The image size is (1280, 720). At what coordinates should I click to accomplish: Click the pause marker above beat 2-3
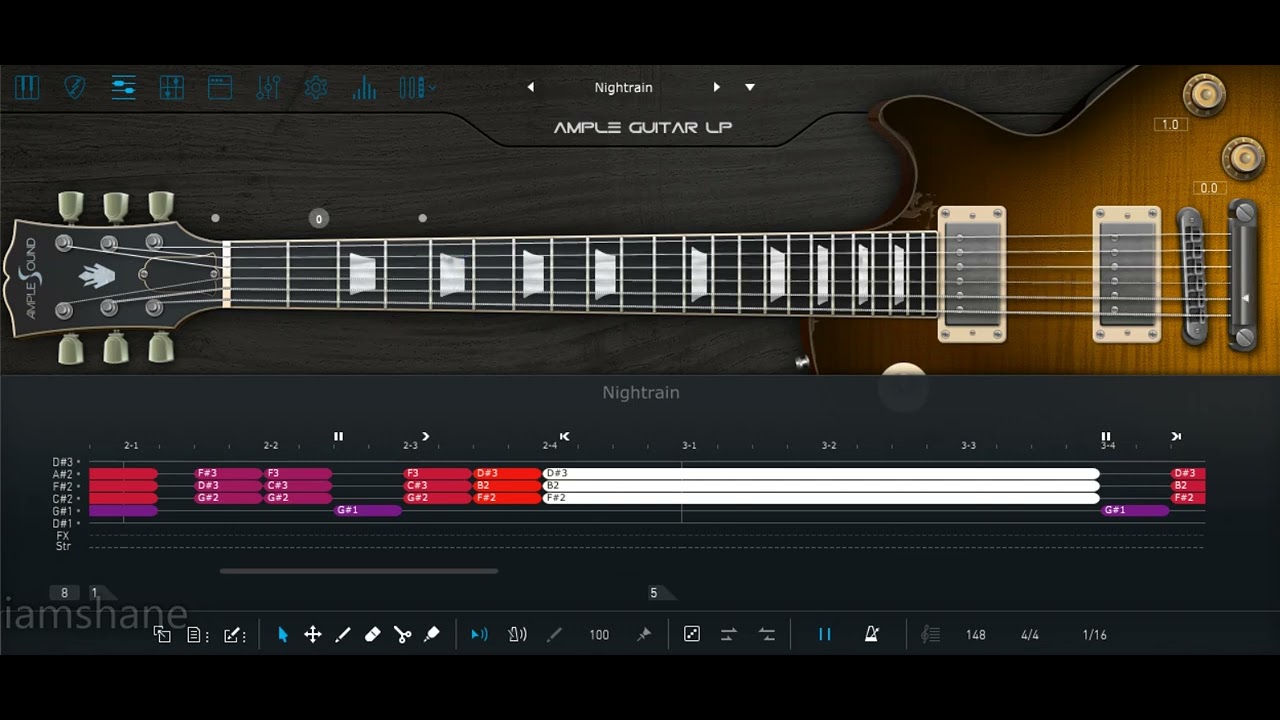tap(338, 436)
